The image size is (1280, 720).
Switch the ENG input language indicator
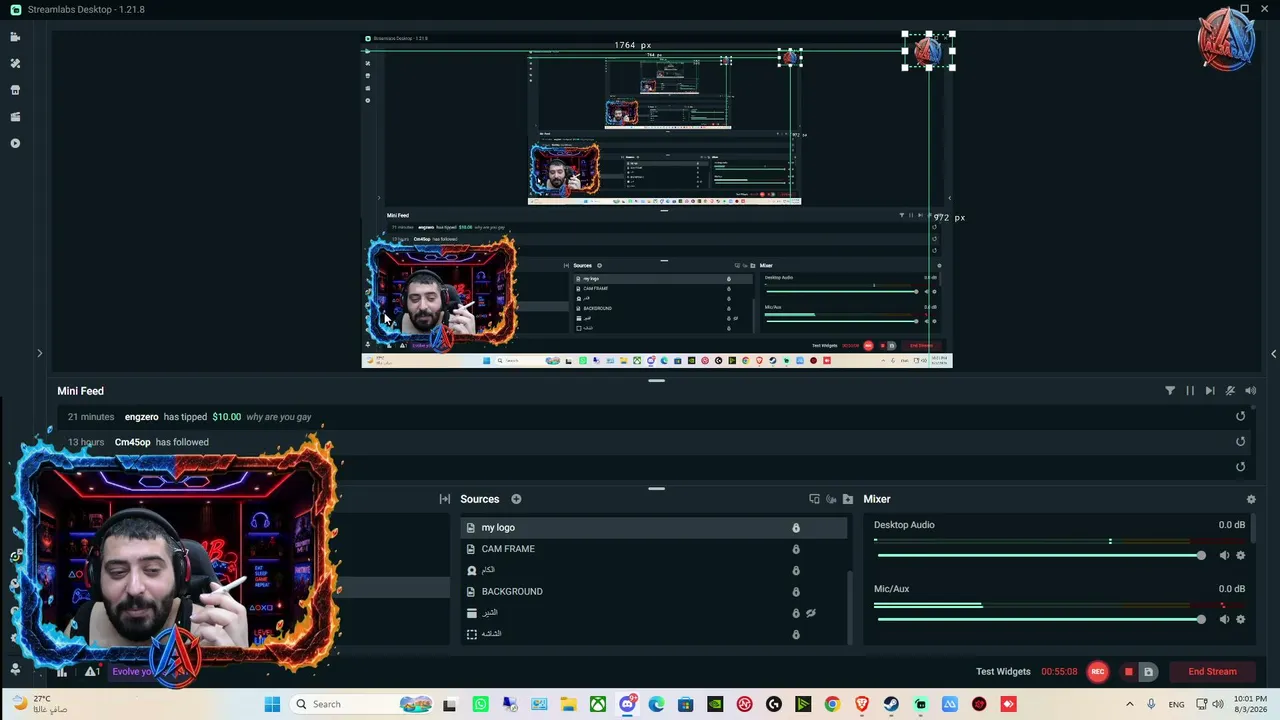click(1177, 704)
